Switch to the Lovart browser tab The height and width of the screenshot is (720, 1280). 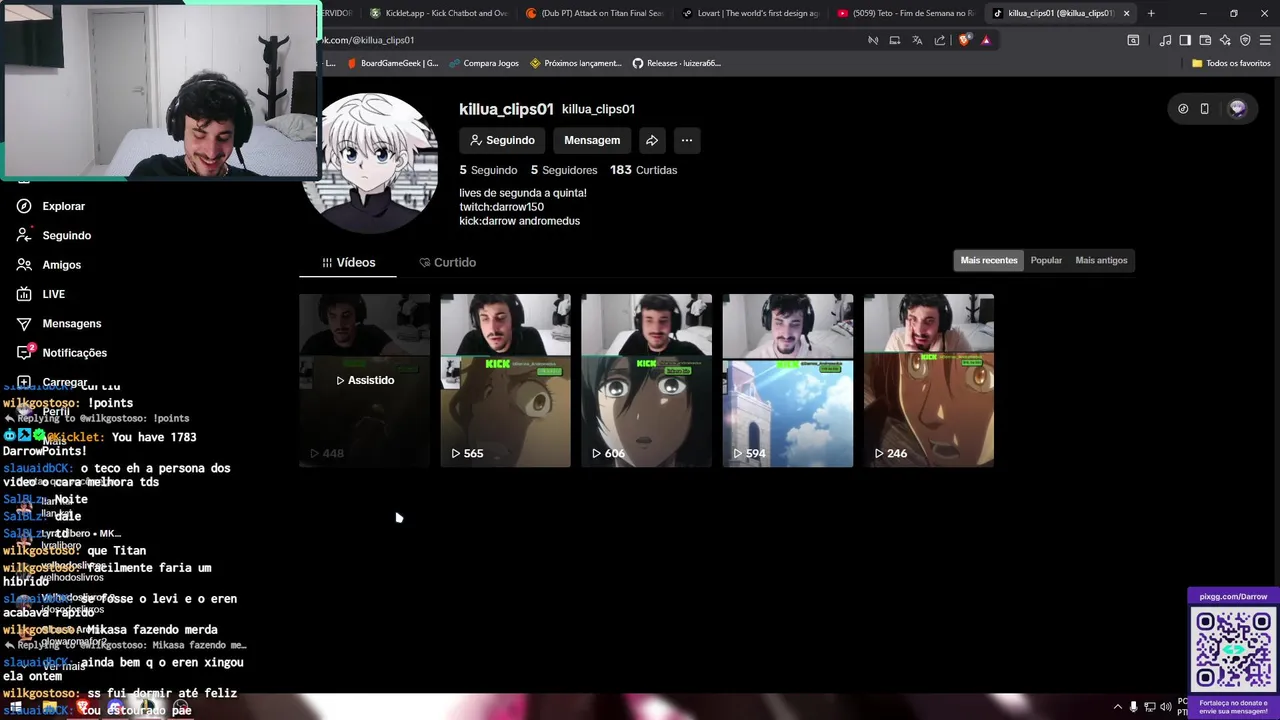750,13
